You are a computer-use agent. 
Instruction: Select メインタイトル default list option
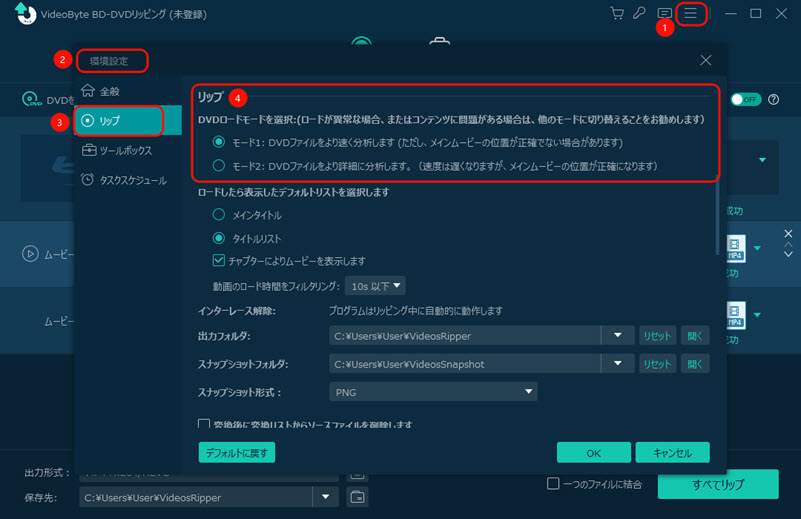tap(219, 215)
